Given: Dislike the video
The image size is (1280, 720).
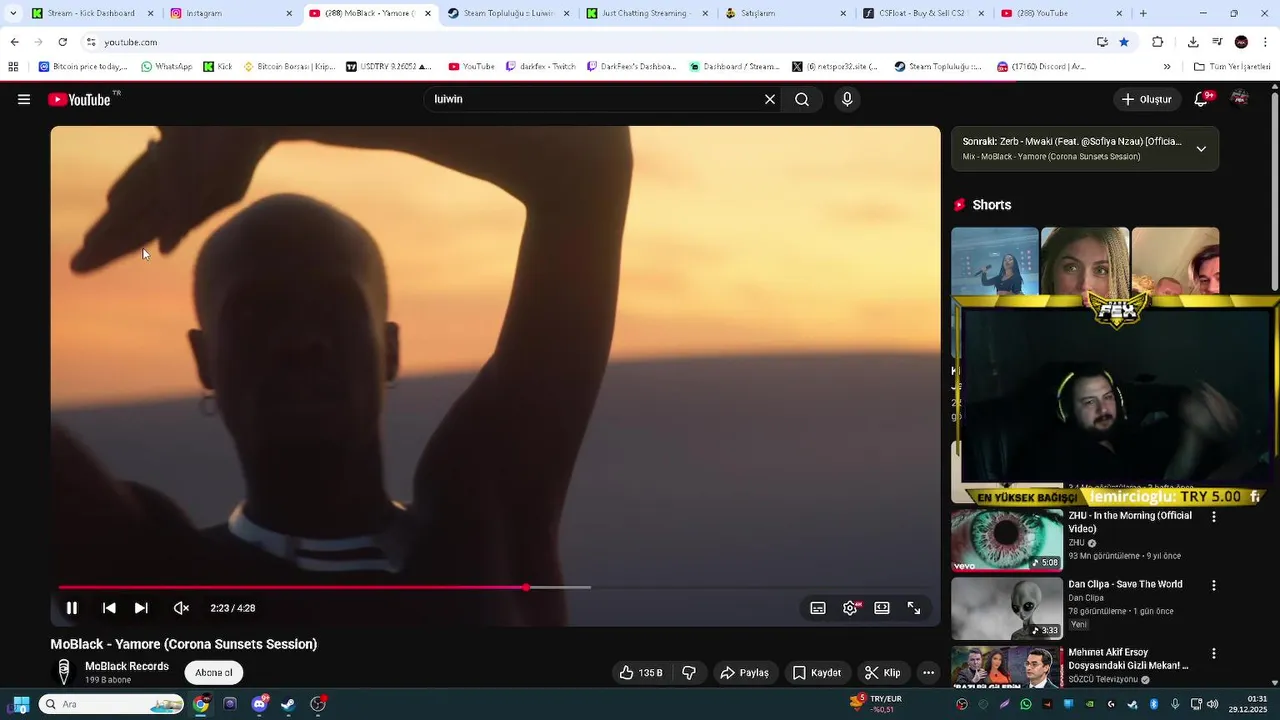Looking at the screenshot, I should pyautogui.click(x=689, y=673).
